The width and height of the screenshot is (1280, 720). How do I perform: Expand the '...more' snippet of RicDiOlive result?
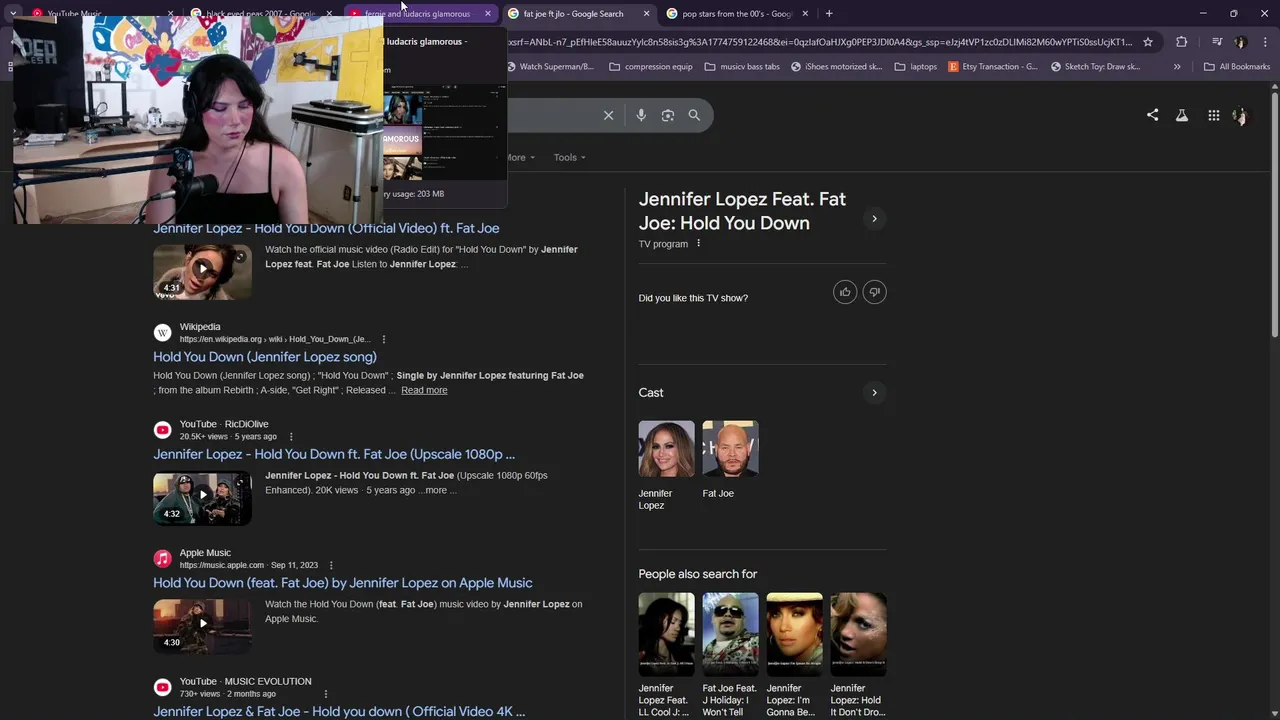(438, 490)
